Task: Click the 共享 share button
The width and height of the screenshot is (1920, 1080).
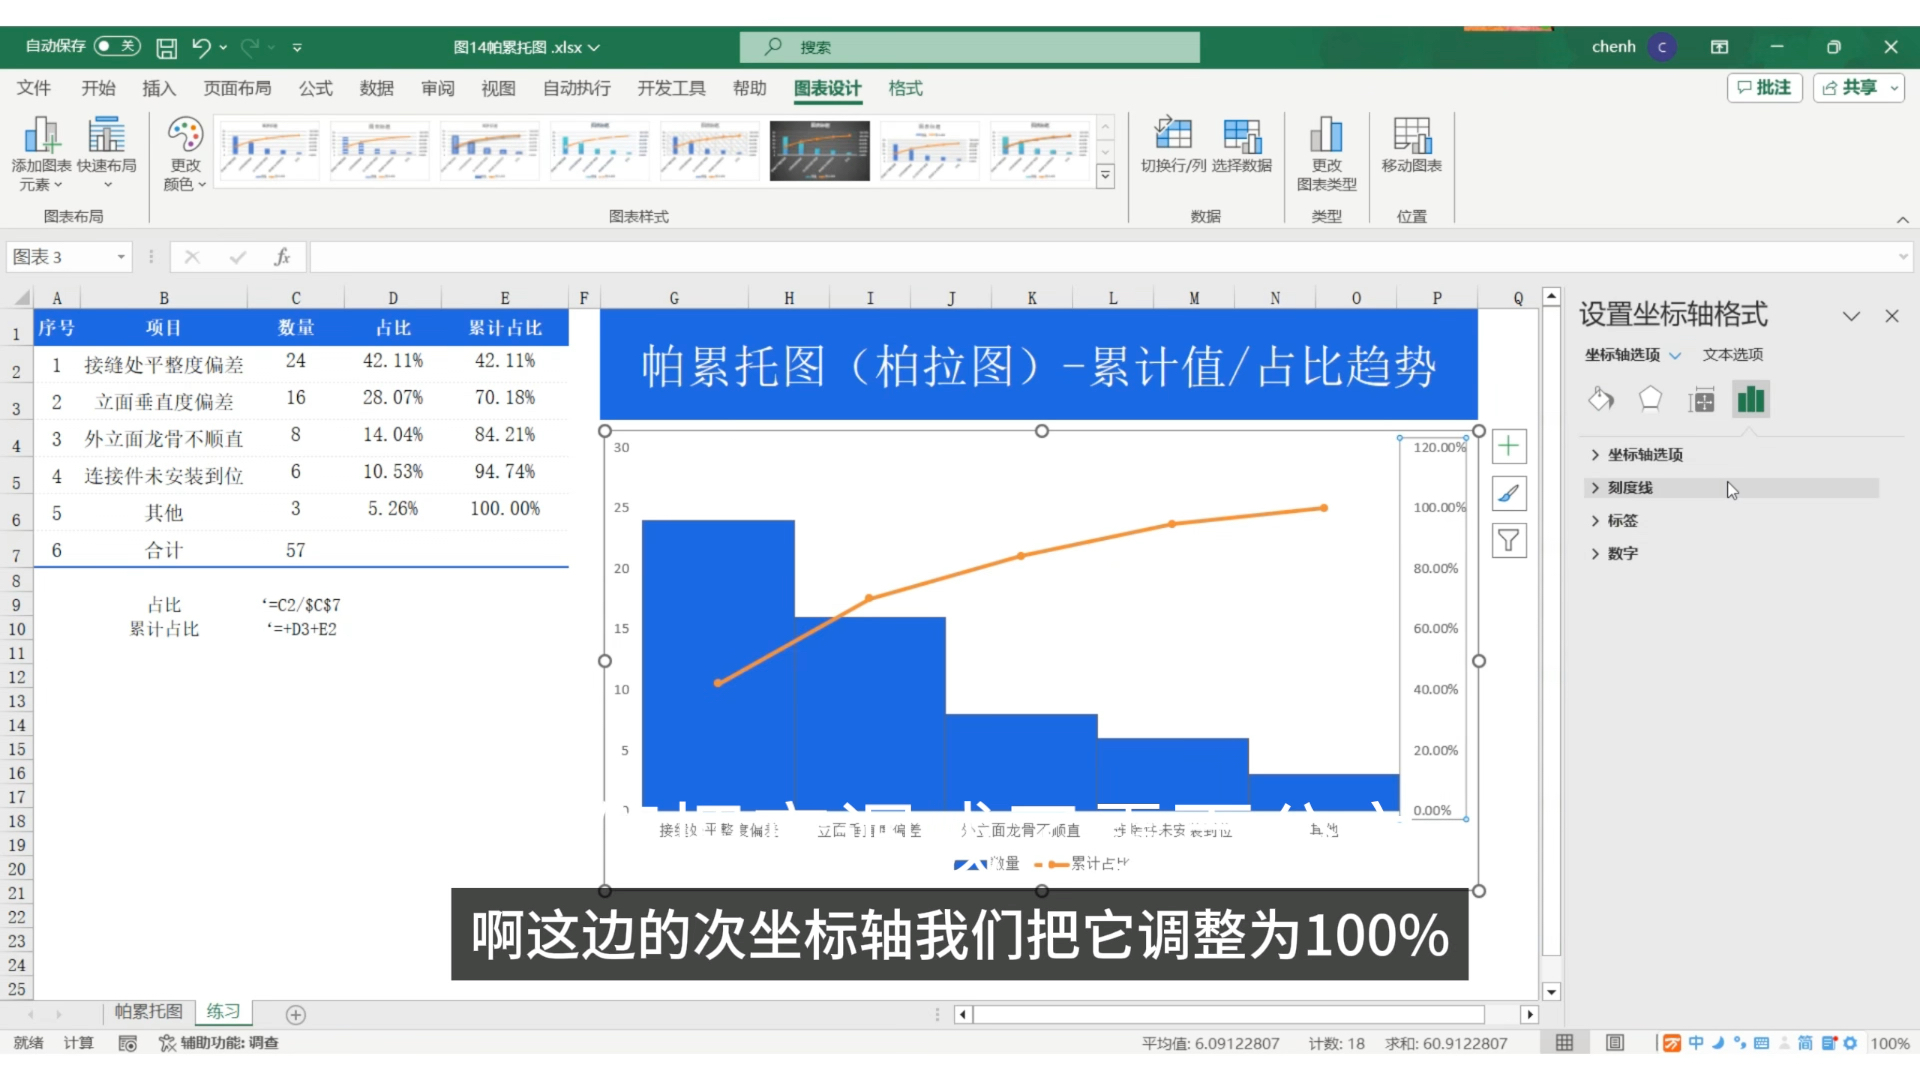Action: [1849, 88]
